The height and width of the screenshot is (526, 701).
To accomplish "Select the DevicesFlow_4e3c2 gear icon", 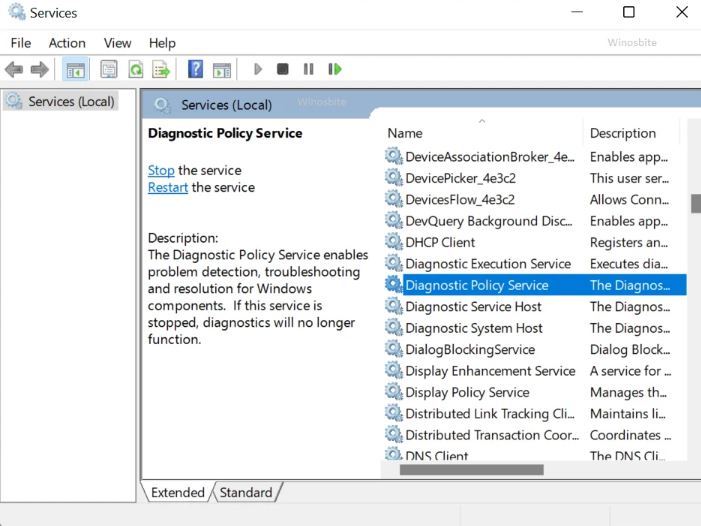I will tap(393, 199).
